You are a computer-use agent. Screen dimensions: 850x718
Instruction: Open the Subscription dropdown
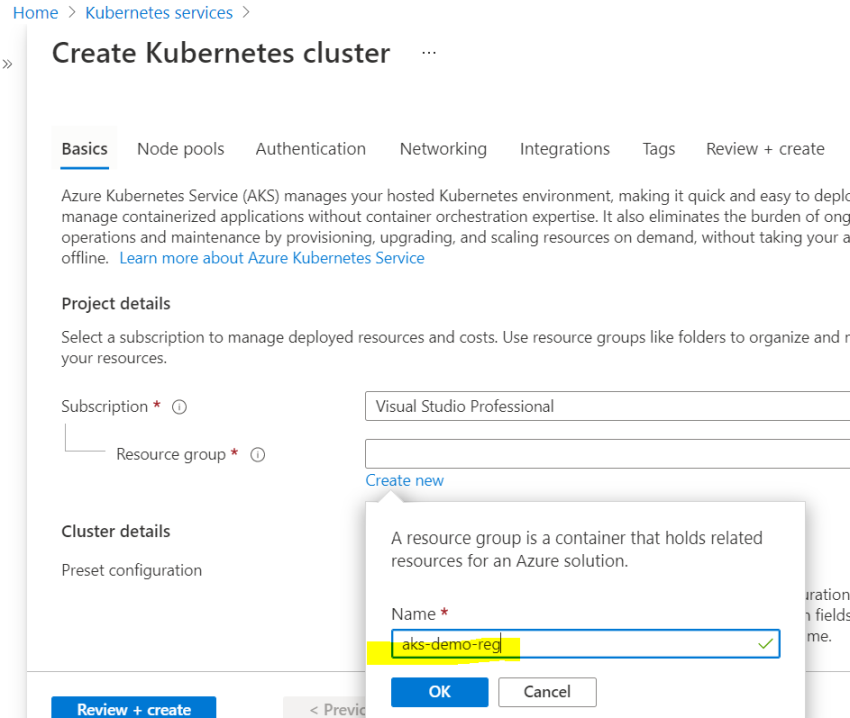coord(600,406)
